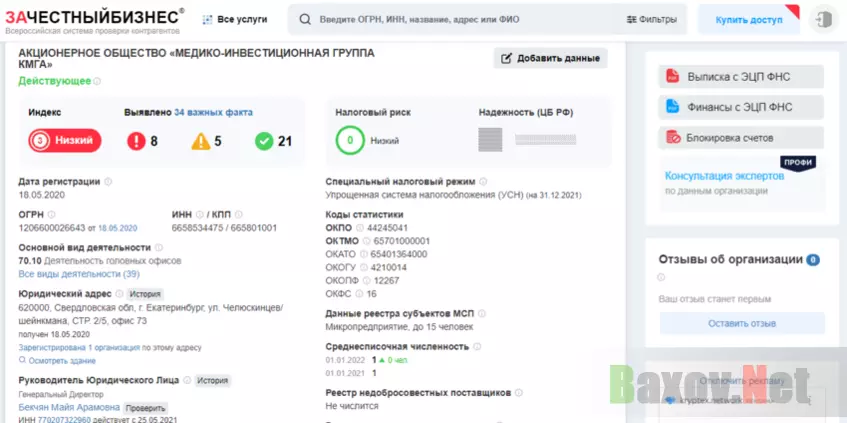The image size is (847, 423).
Task: Click info icon beside ИНН
Action: click(x=199, y=214)
